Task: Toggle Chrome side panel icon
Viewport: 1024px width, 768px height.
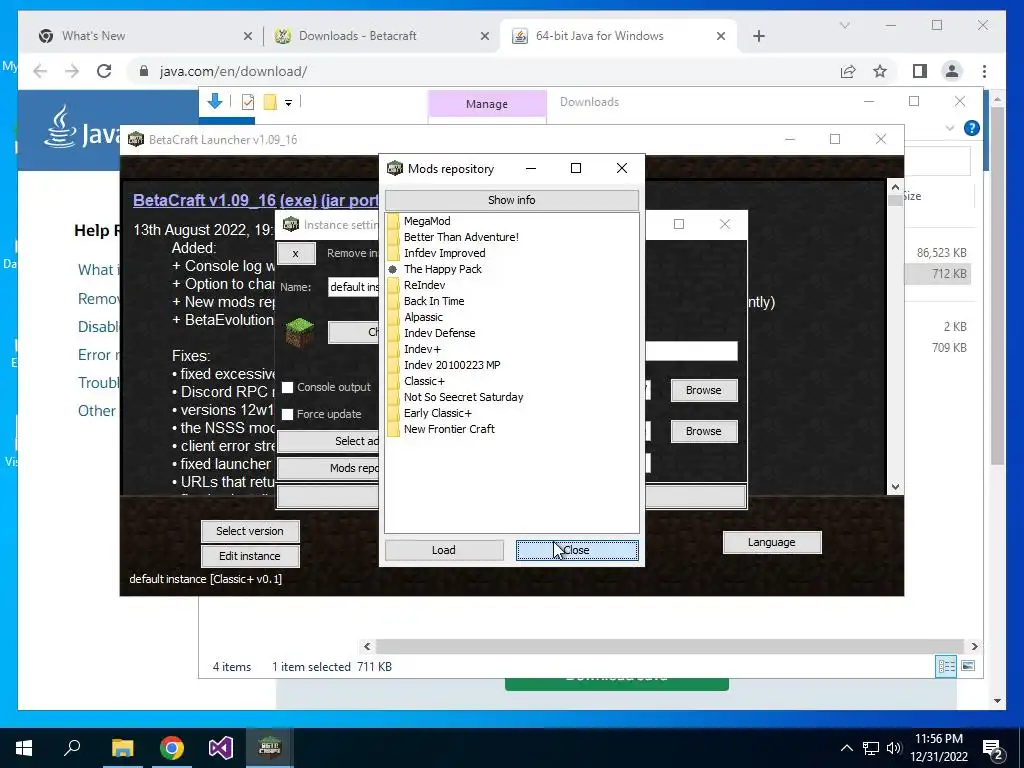Action: [920, 71]
